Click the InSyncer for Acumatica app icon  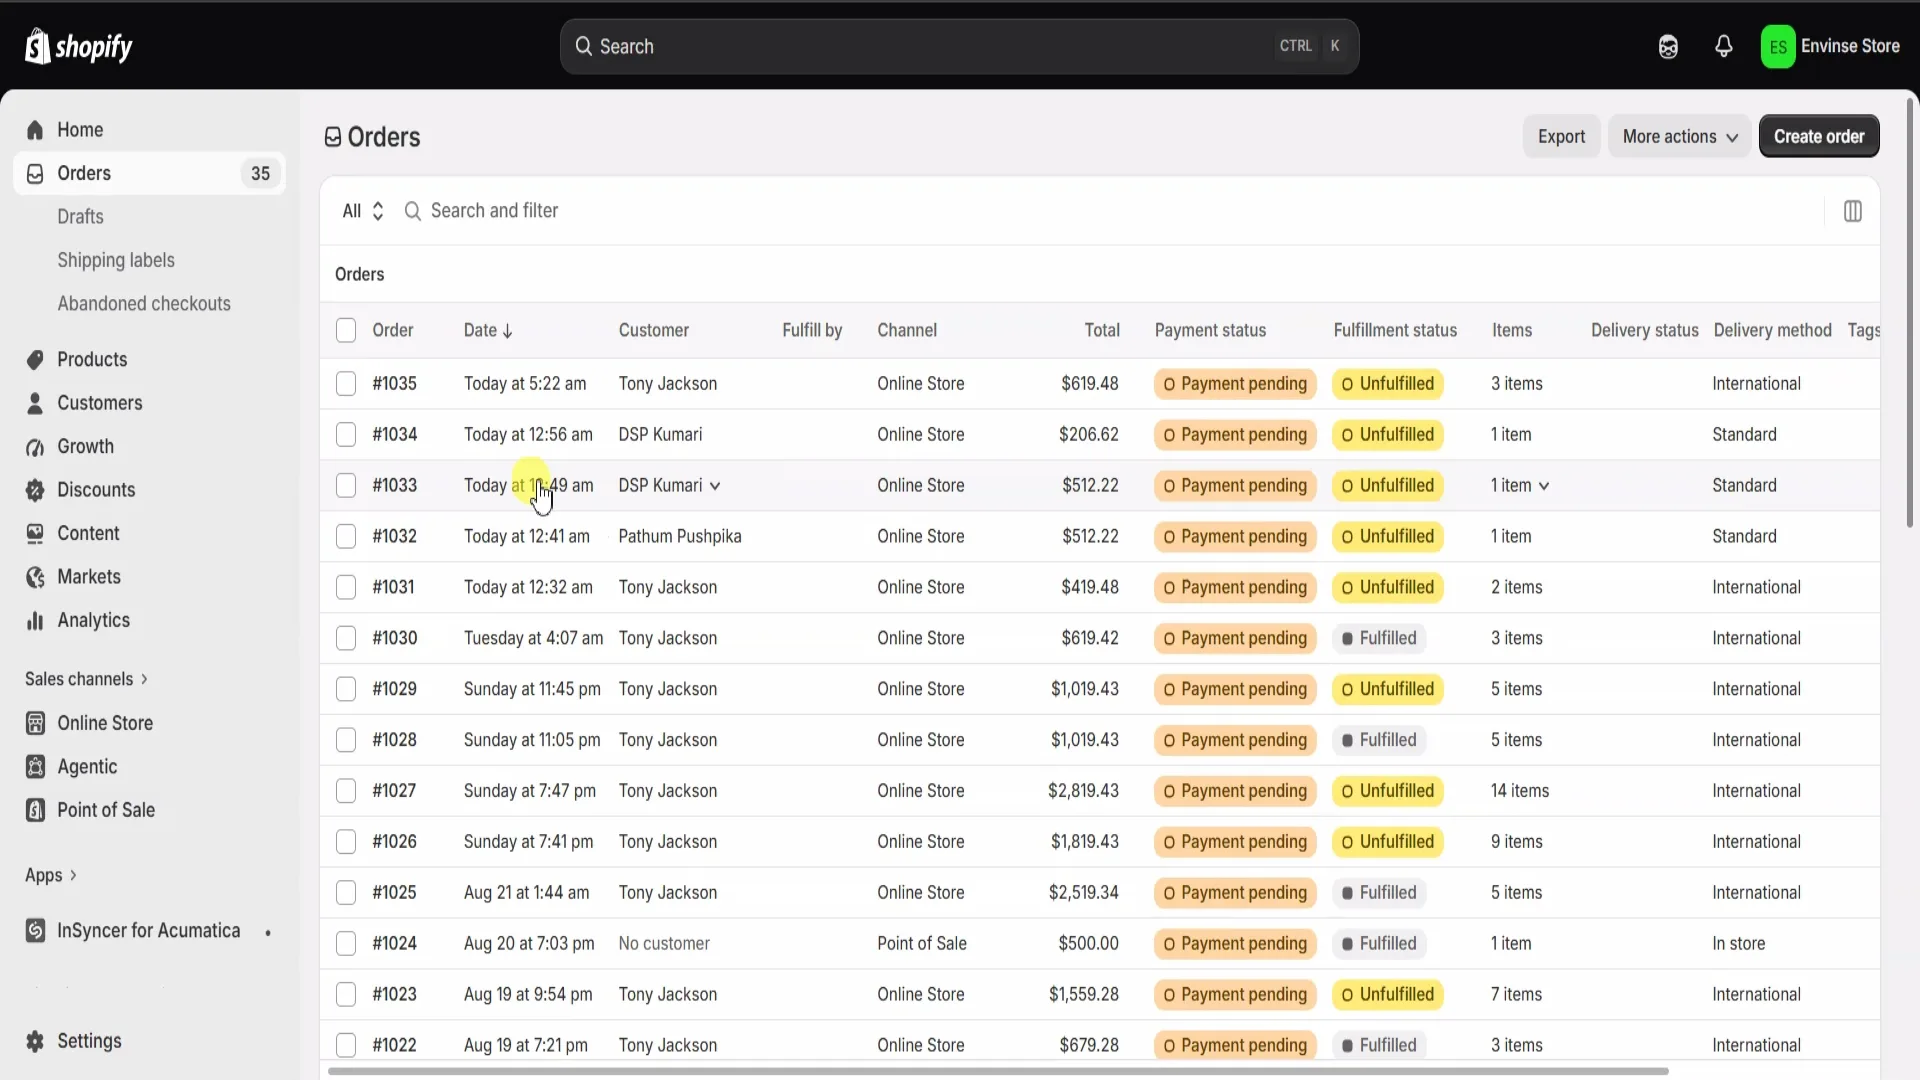(35, 931)
